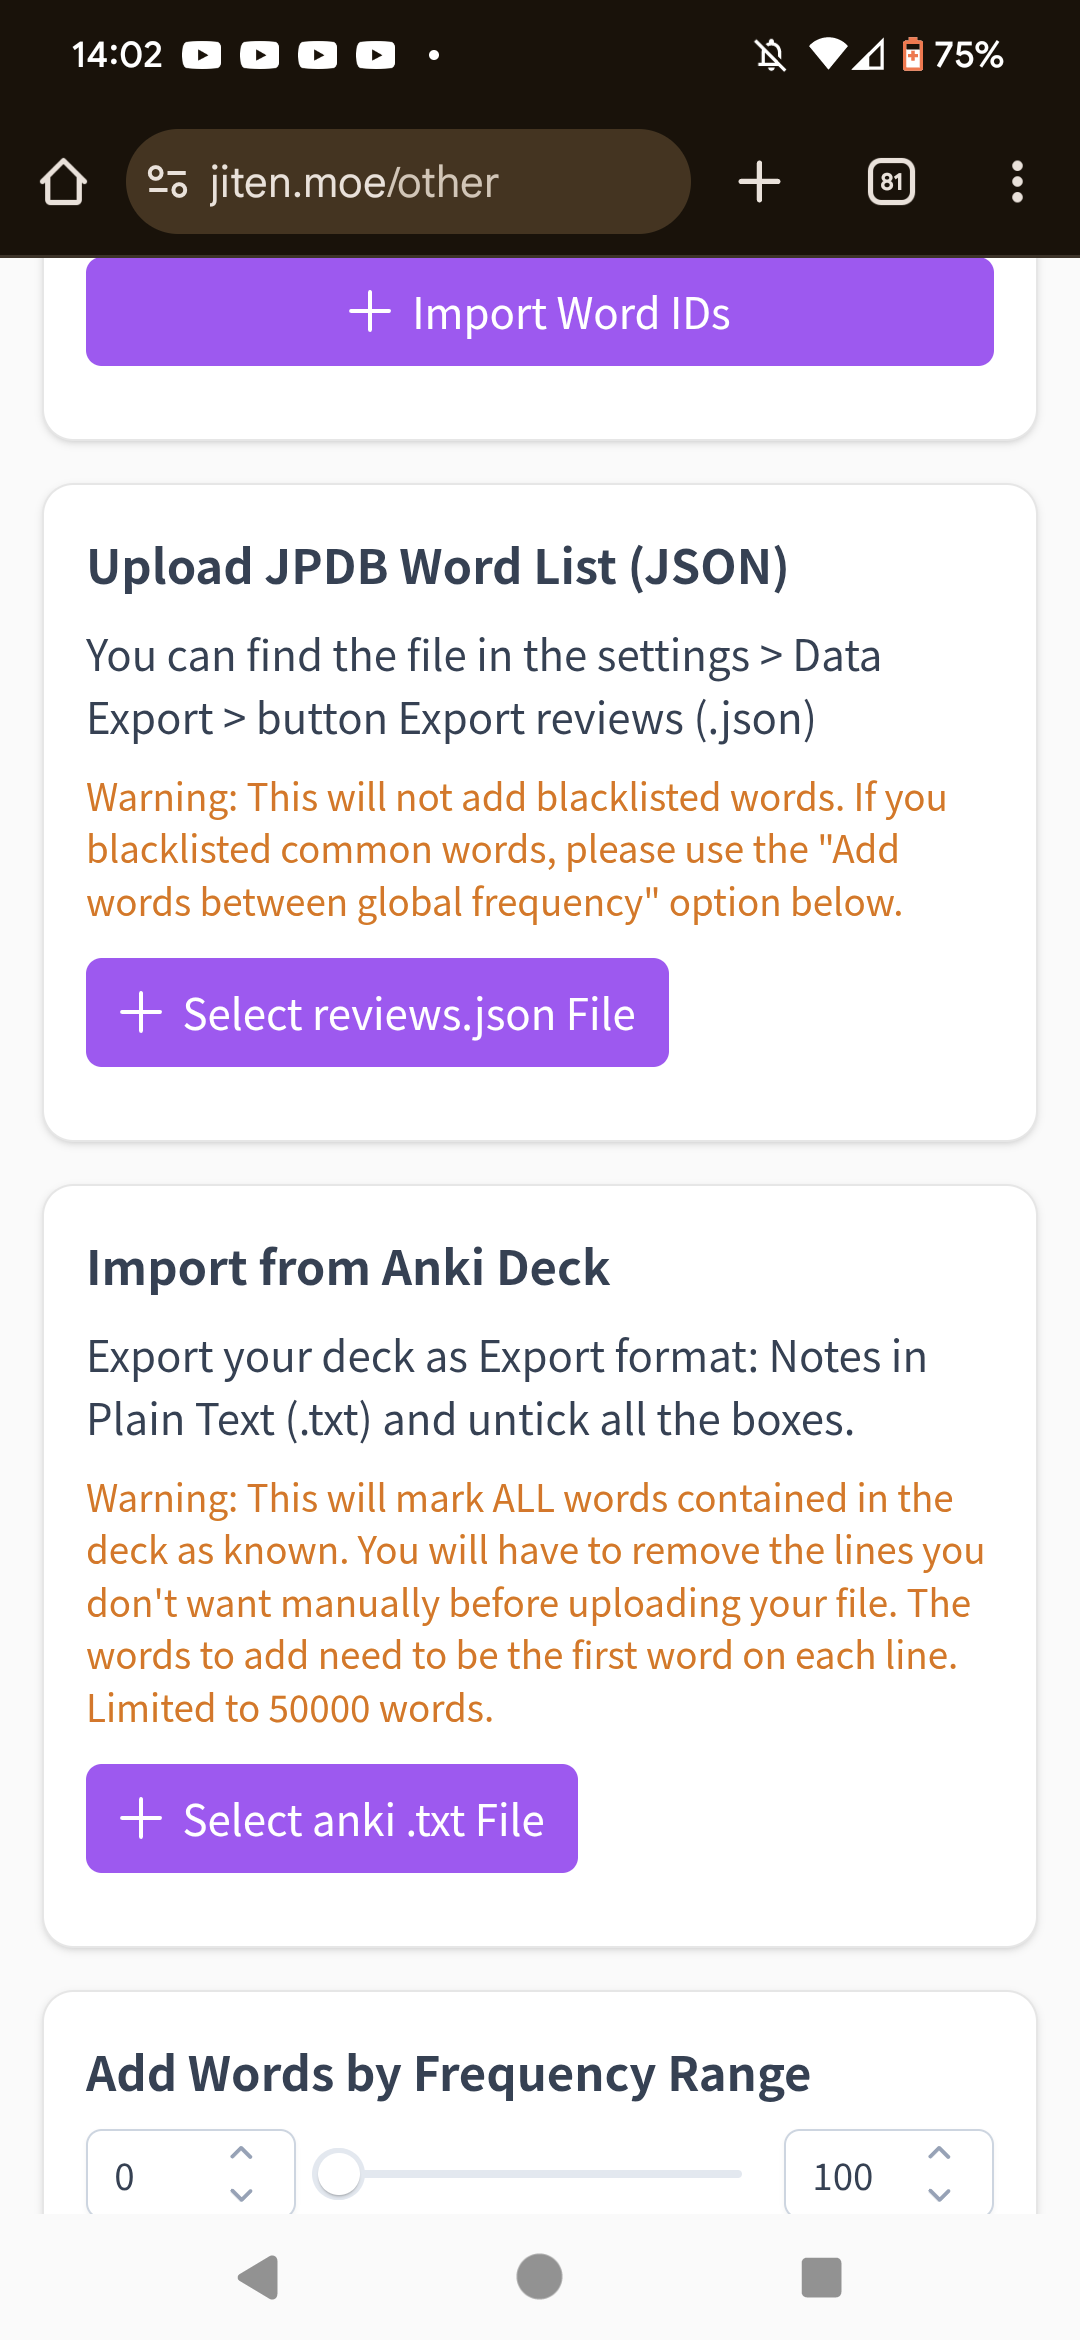Tap the Android back navigation button
This screenshot has height=2340, width=1080.
tap(259, 2278)
